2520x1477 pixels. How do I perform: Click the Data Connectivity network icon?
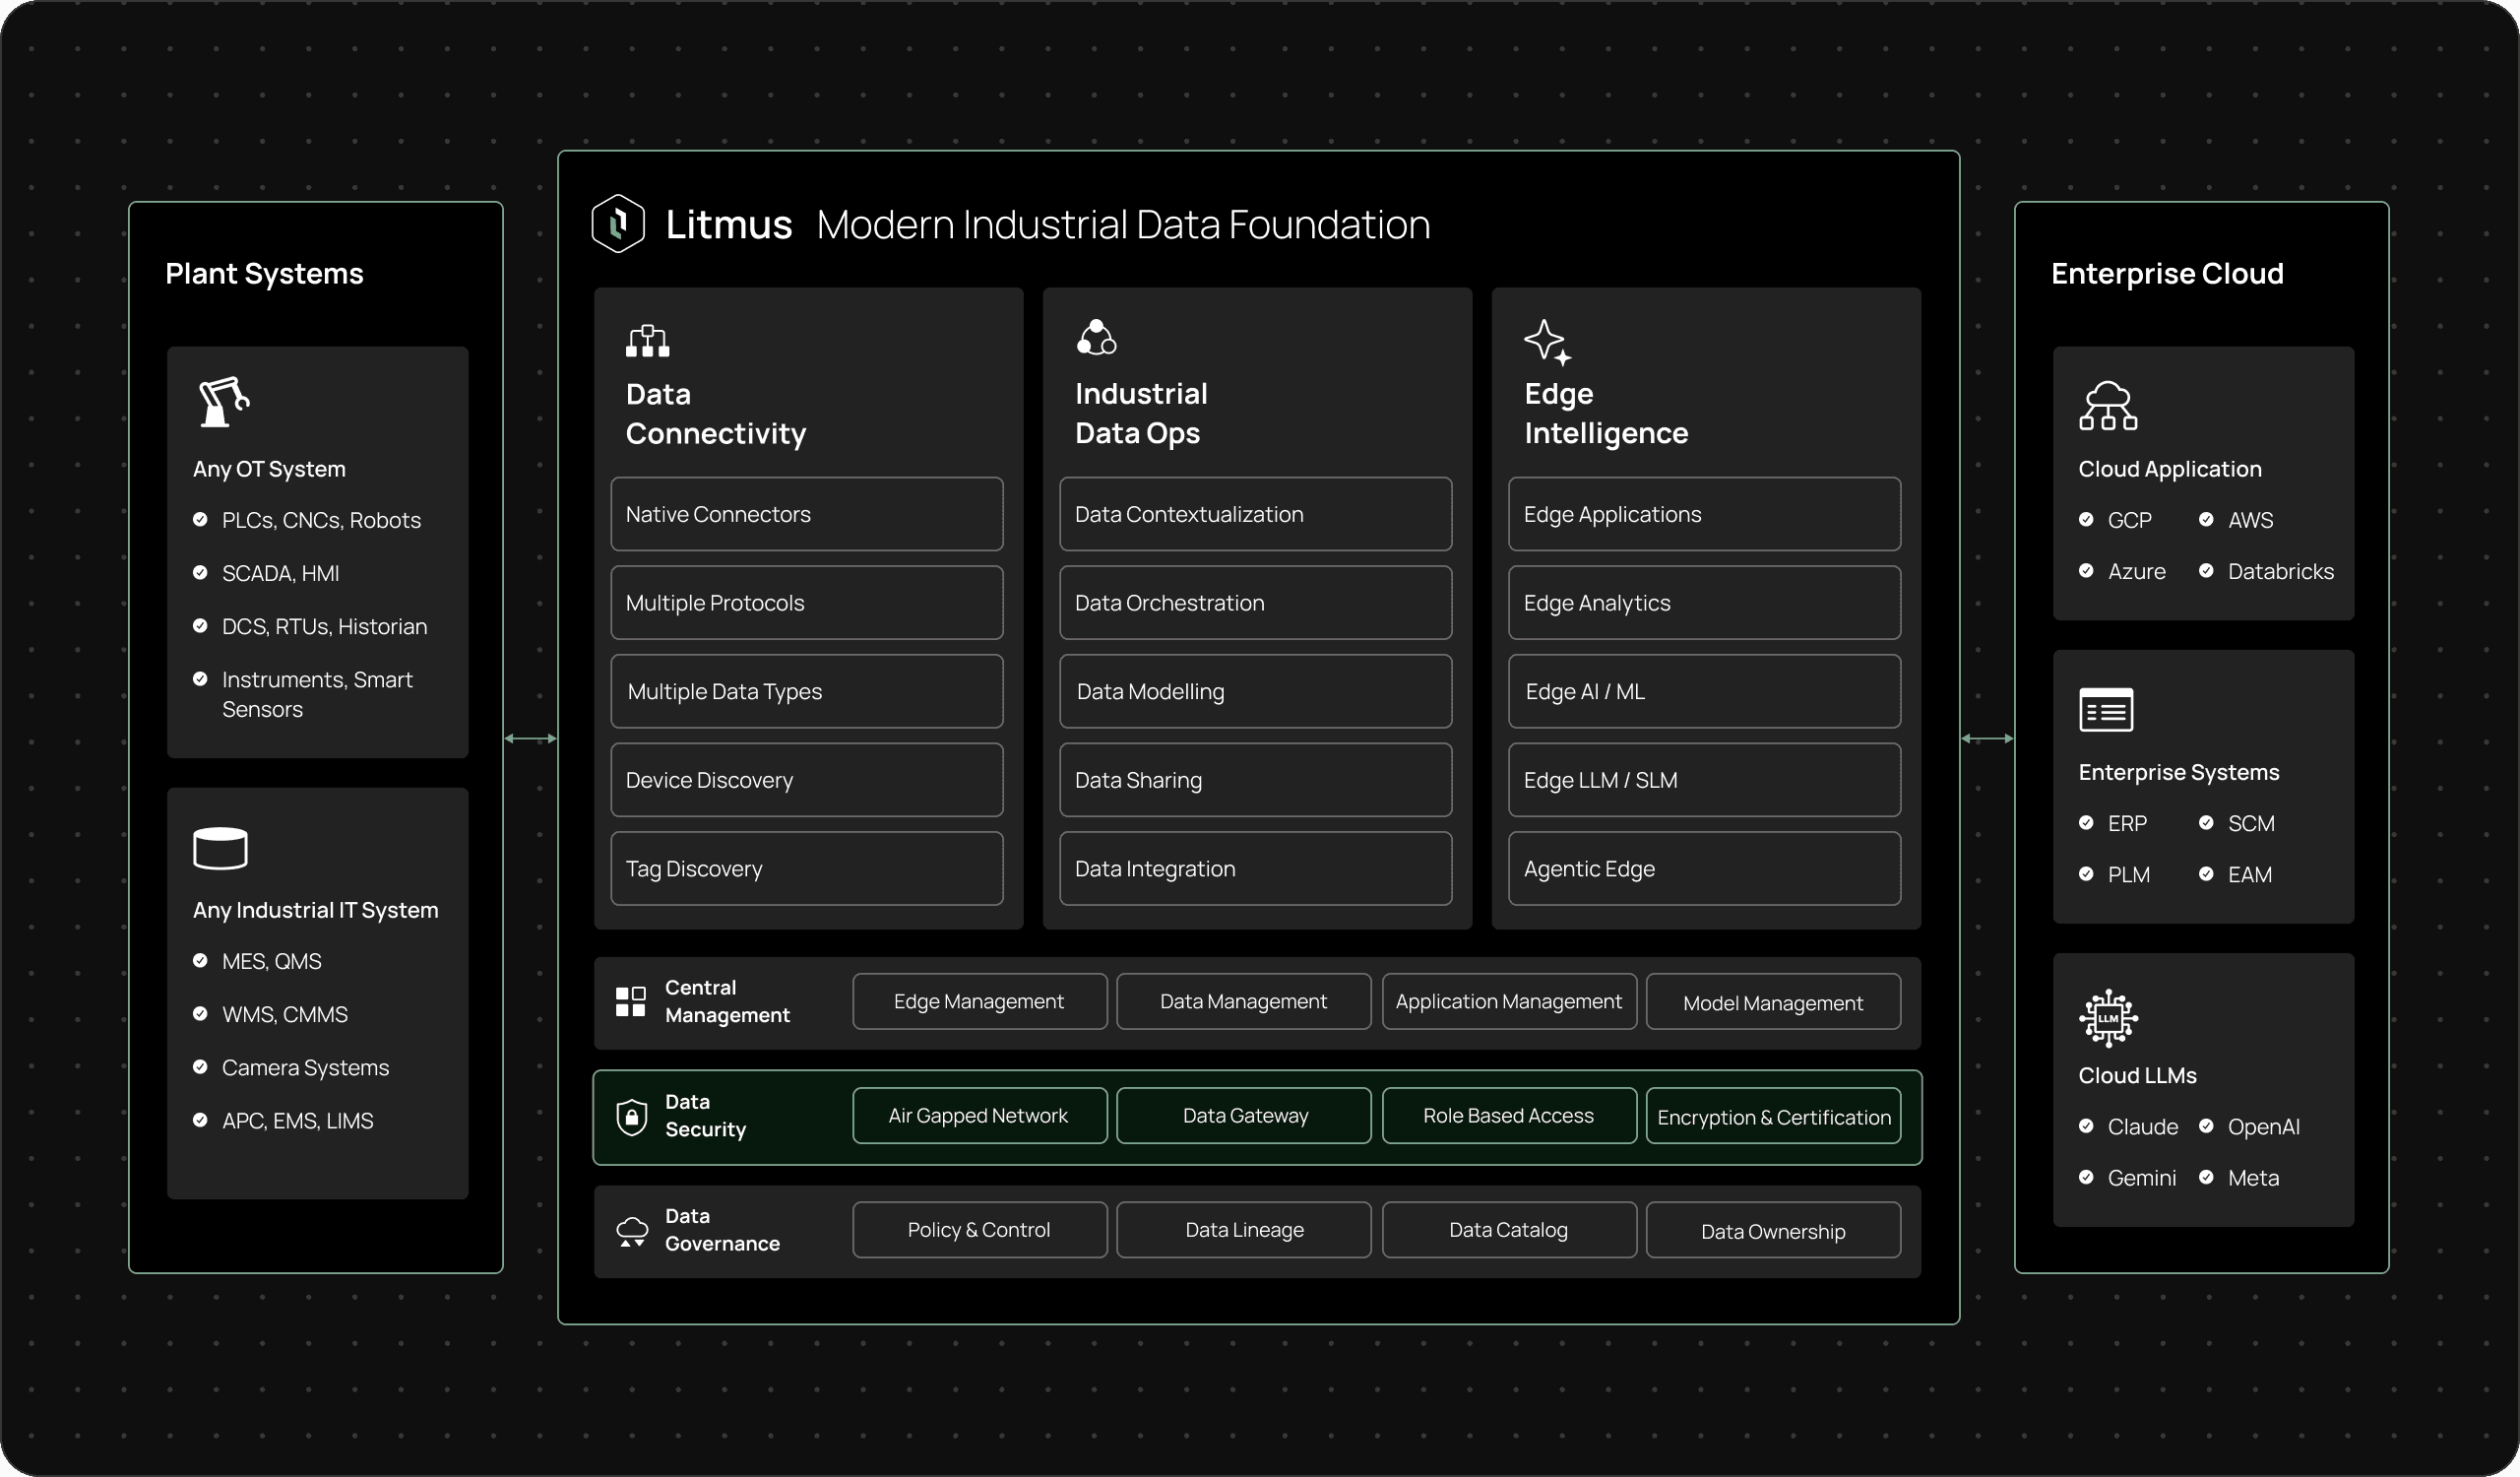[x=647, y=341]
